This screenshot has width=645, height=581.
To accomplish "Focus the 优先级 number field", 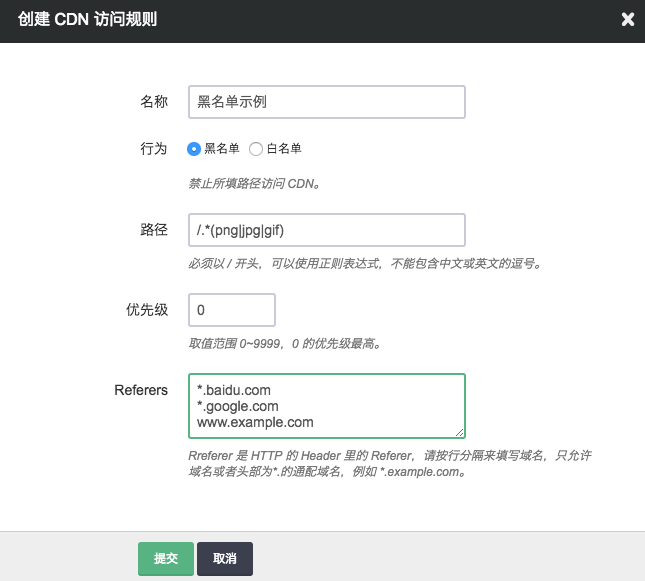I will (x=231, y=310).
